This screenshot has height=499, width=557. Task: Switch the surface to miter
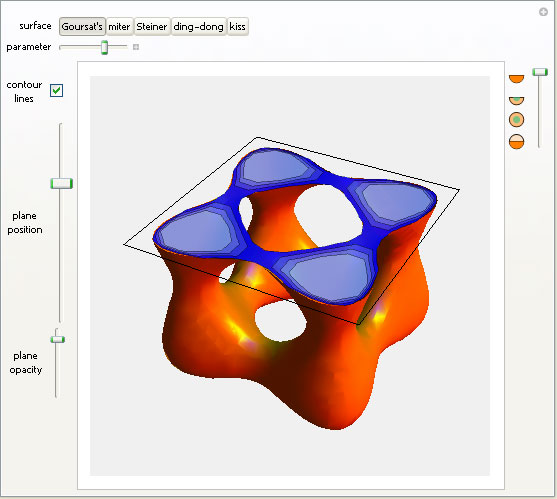tap(119, 27)
